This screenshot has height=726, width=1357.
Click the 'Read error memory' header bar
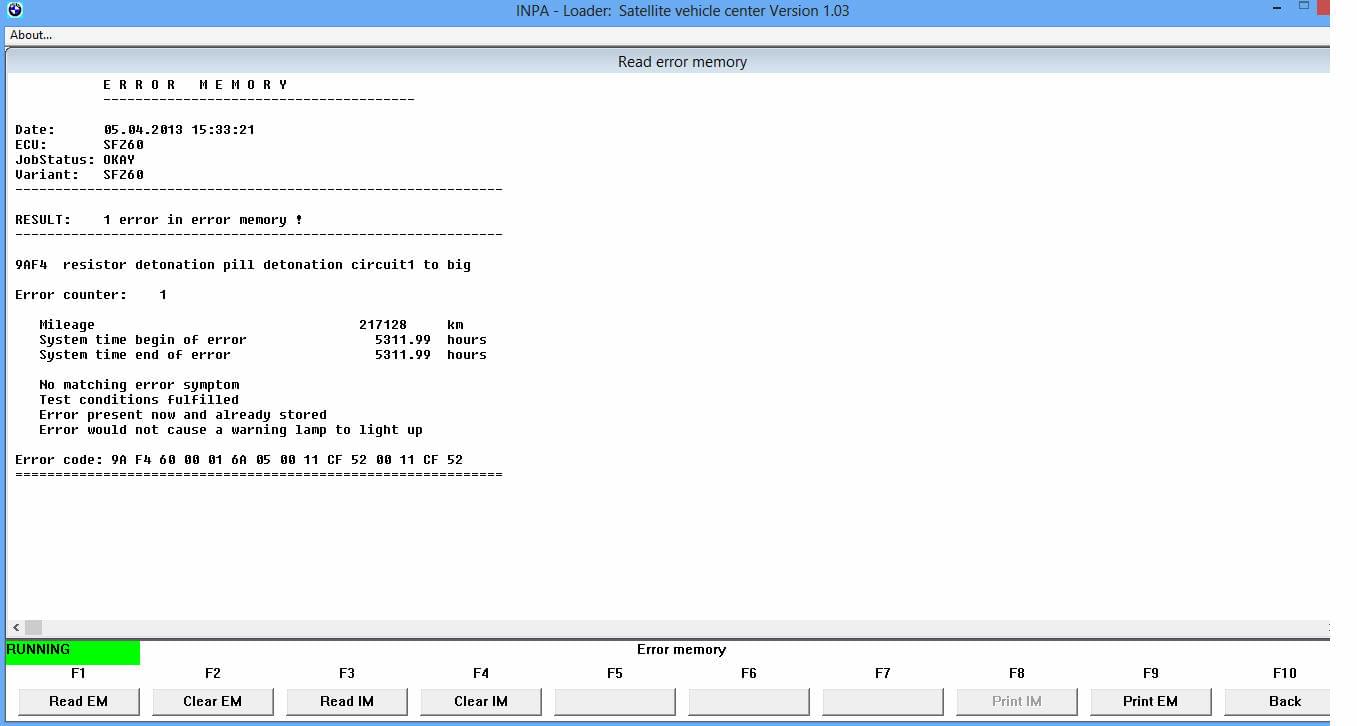coord(668,62)
